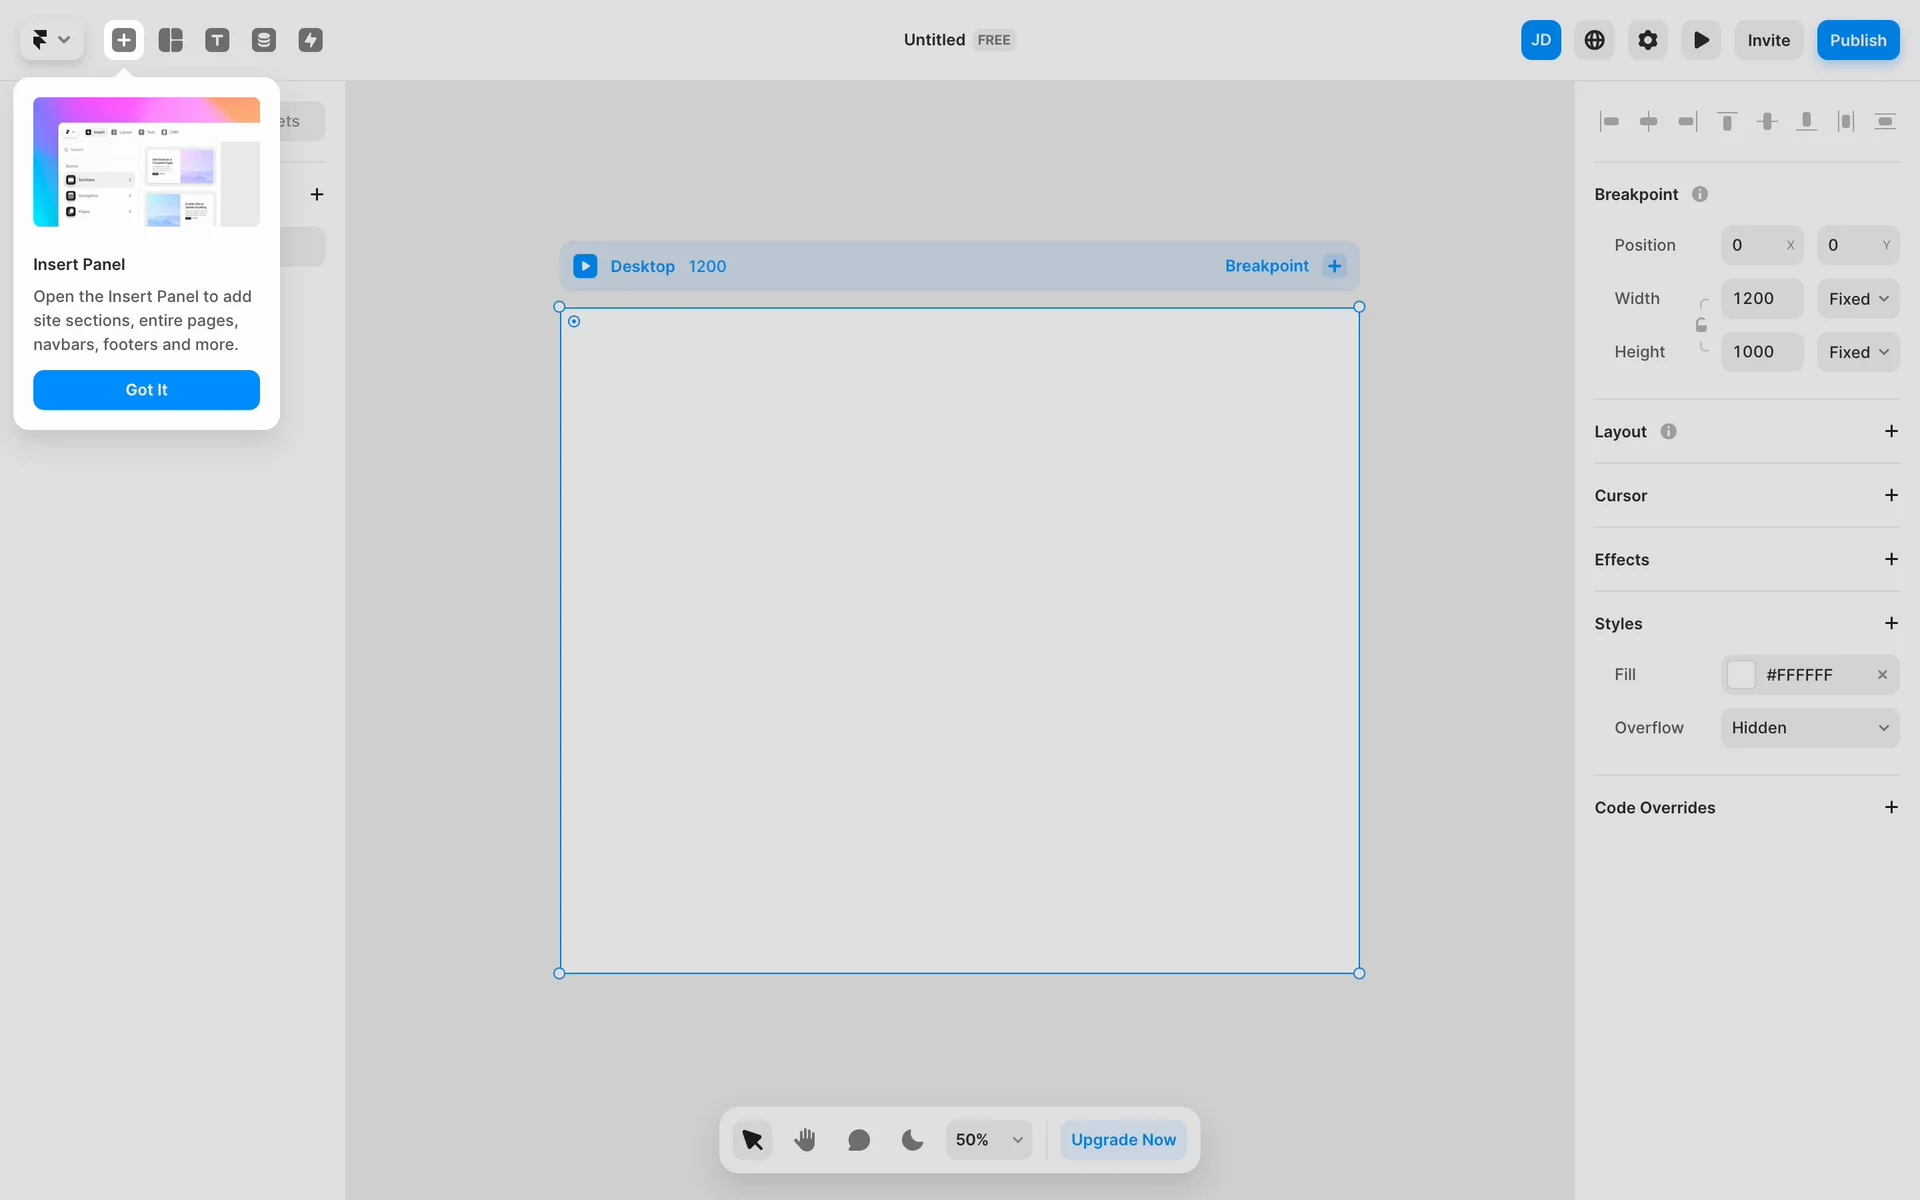Toggle the aspect ratio lock
Image resolution: width=1920 pixels, height=1200 pixels.
[x=1701, y=325]
